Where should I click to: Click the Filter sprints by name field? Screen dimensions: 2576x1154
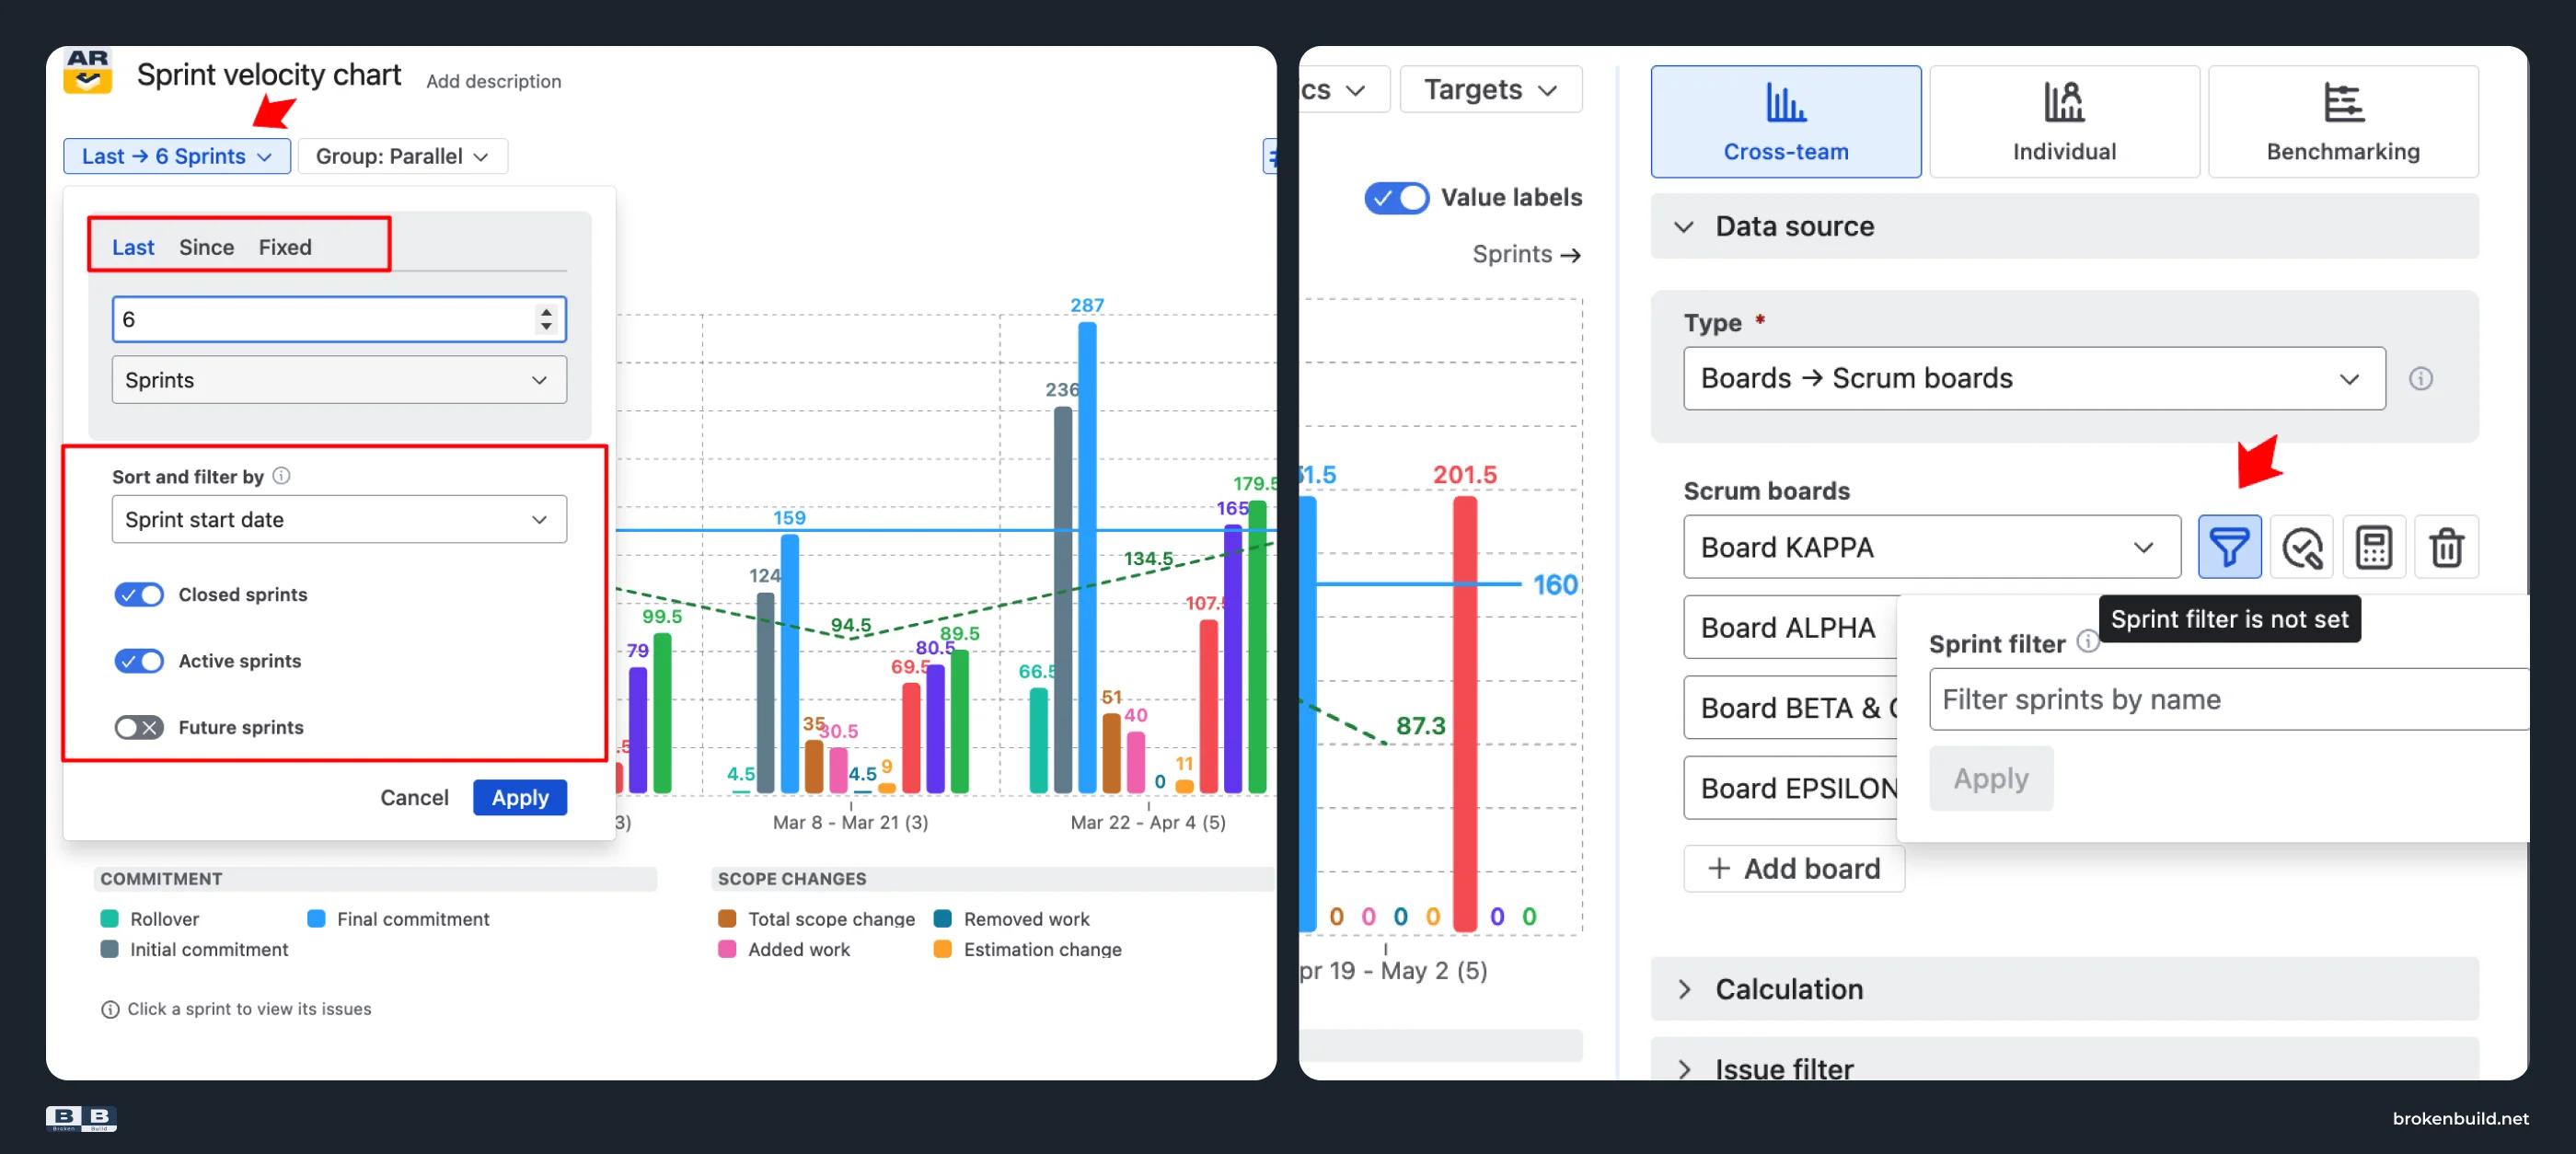2228,699
